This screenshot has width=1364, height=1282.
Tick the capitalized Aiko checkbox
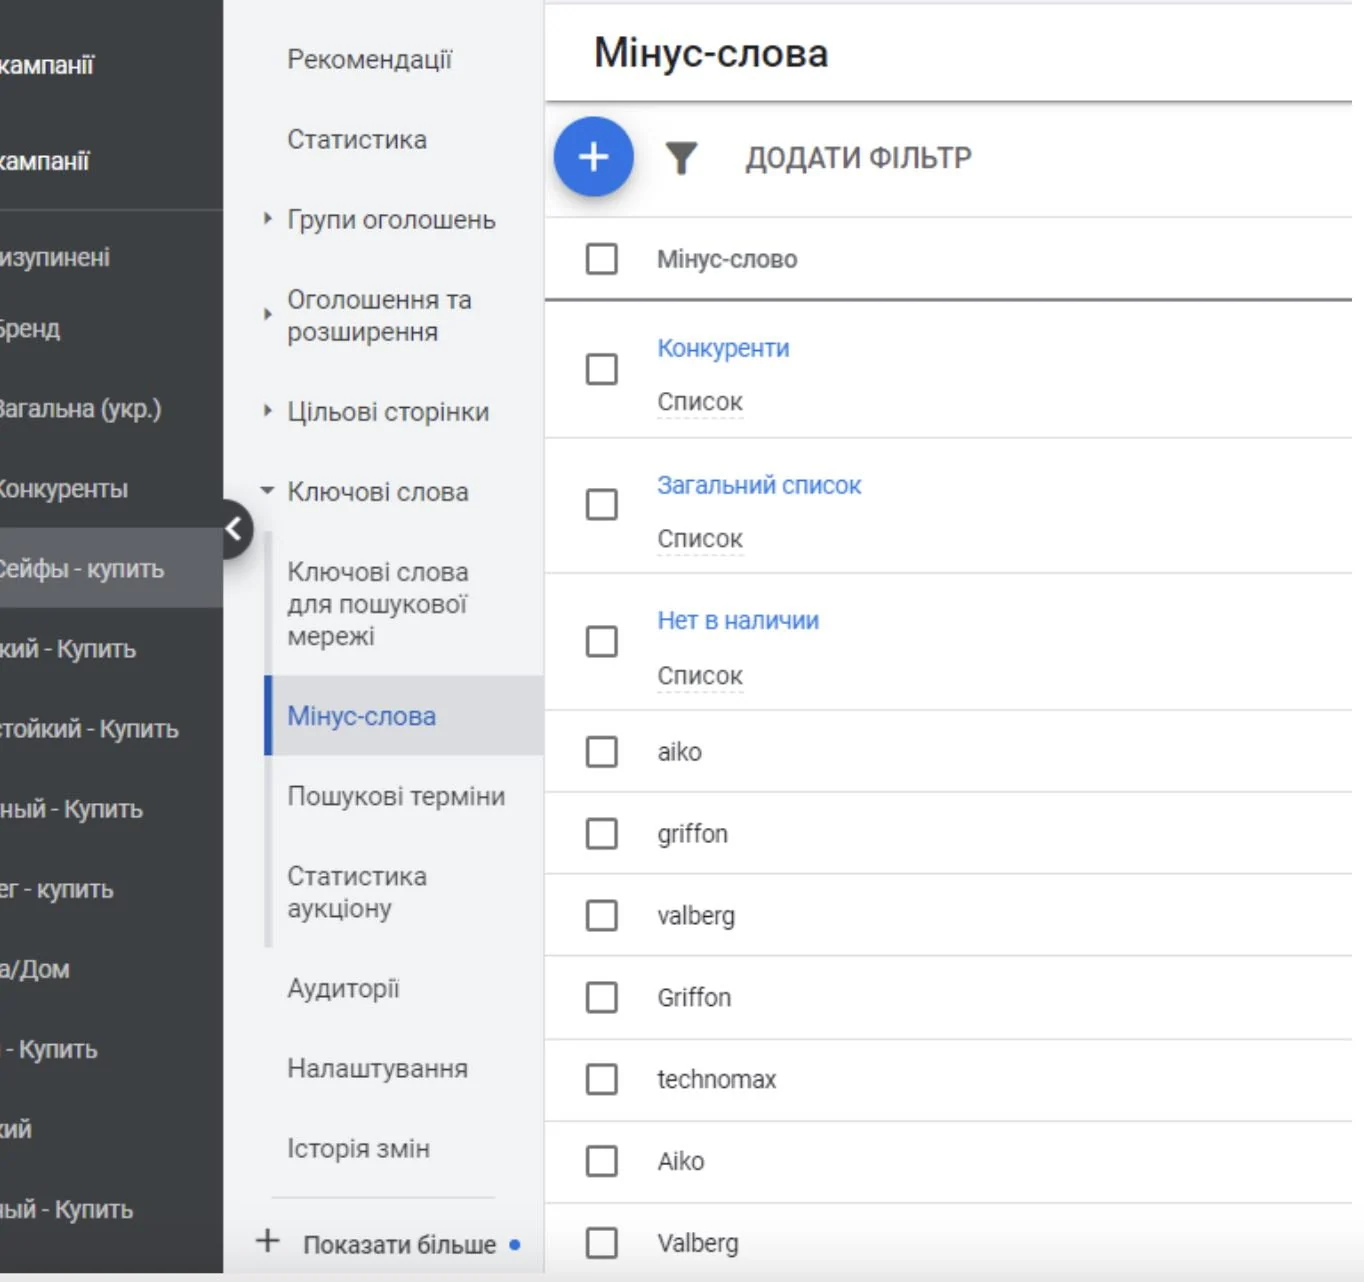601,1161
